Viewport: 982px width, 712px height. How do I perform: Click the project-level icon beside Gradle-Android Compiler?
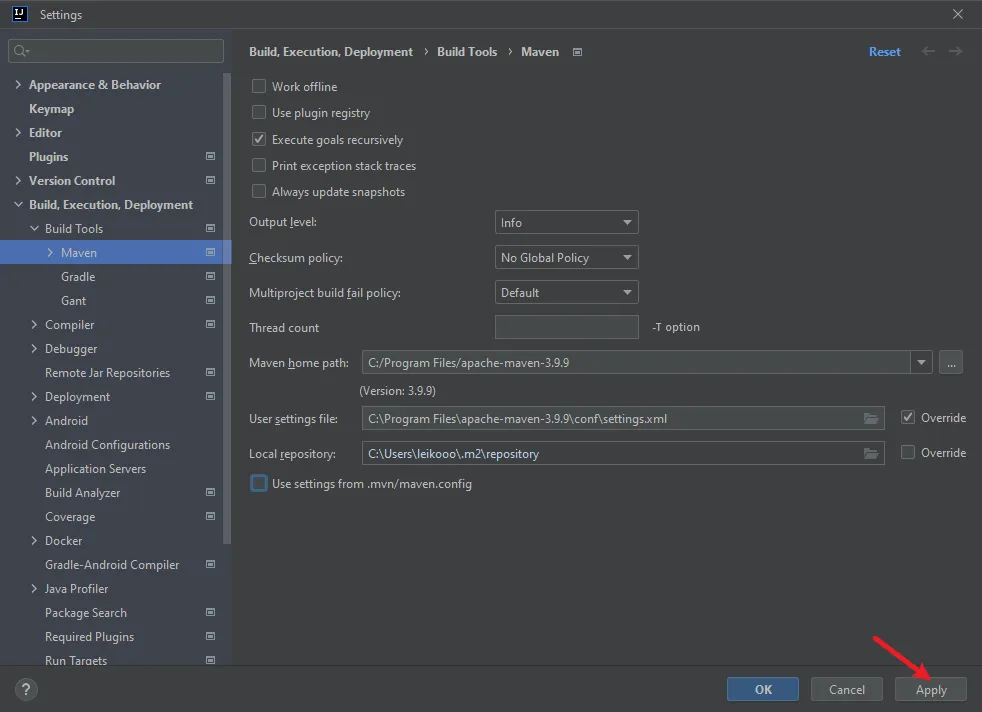tap(210, 565)
